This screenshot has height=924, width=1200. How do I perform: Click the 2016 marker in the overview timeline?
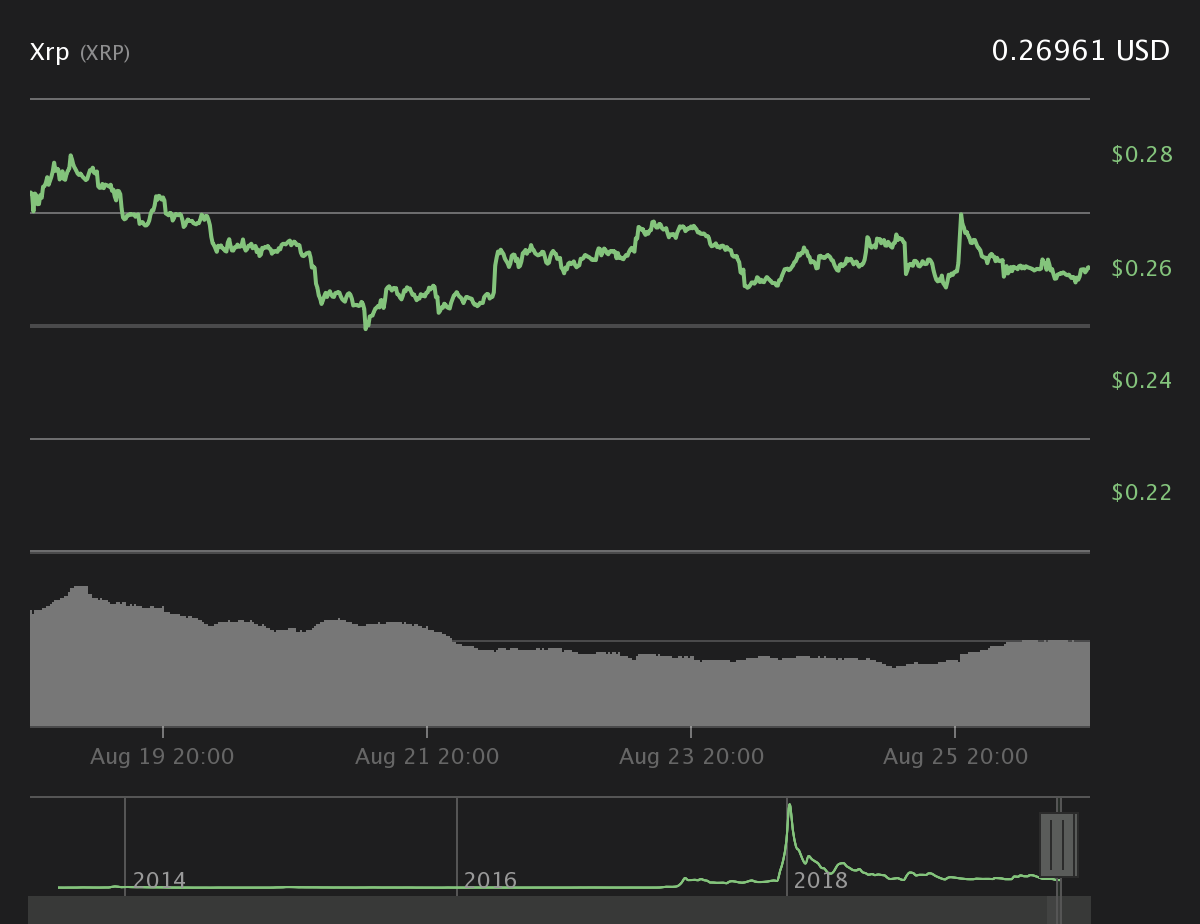pos(490,881)
